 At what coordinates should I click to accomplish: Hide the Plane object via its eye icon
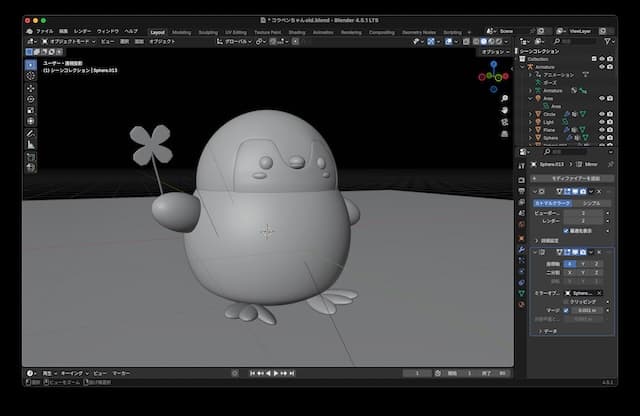602,130
